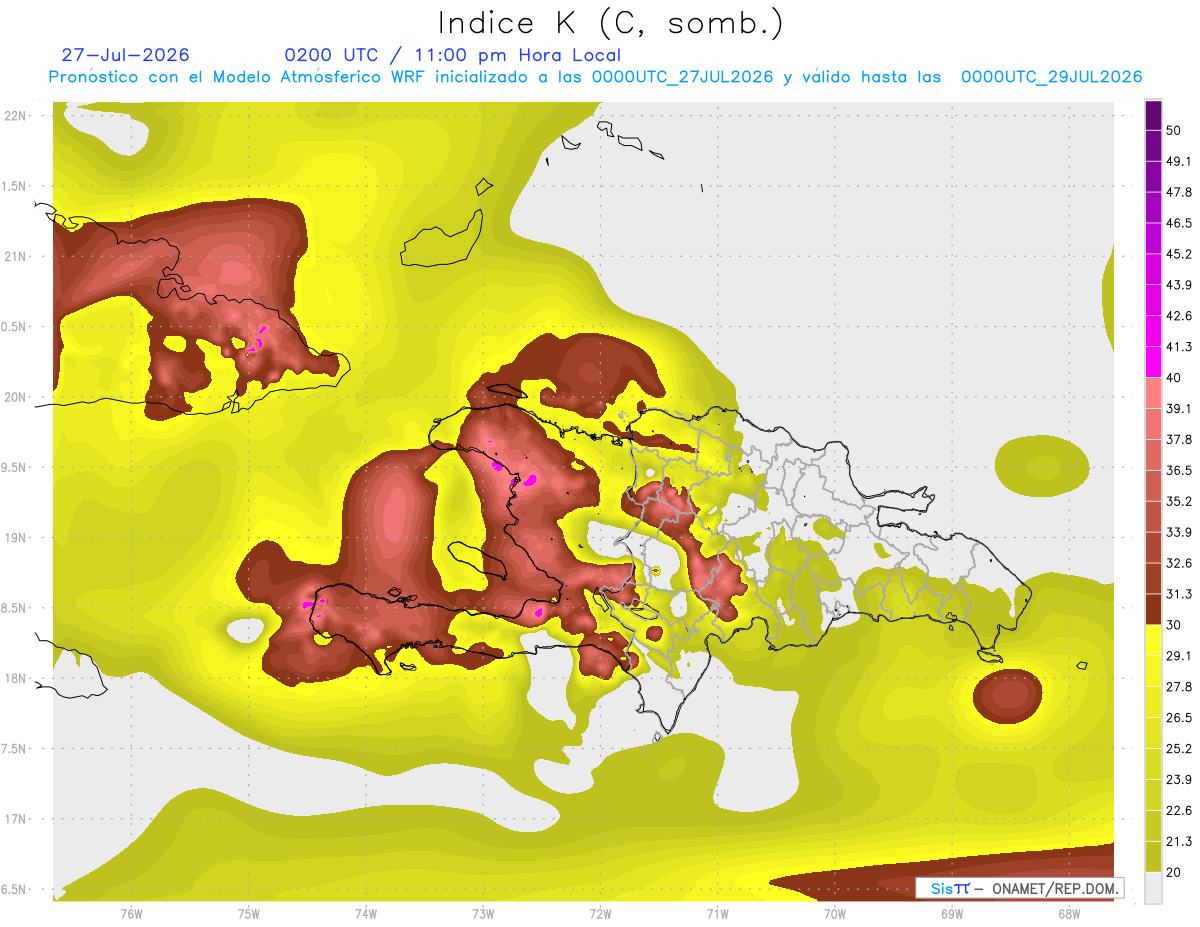Screen dimensions: 1200x927
Task: Click the '41.3' value on the color scale
Action: (1179, 347)
